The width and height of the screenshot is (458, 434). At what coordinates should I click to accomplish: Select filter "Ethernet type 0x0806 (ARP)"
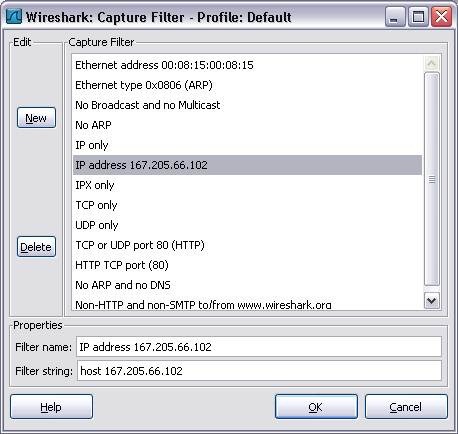(x=247, y=85)
